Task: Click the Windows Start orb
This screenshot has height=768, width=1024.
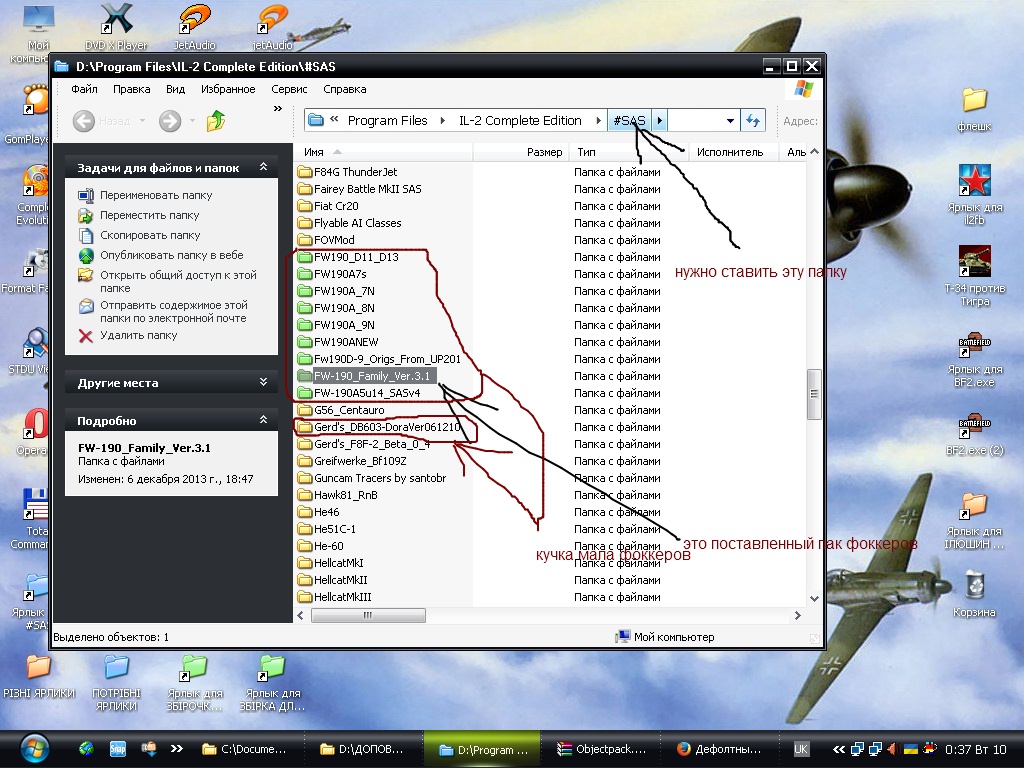Action: pyautogui.click(x=34, y=749)
